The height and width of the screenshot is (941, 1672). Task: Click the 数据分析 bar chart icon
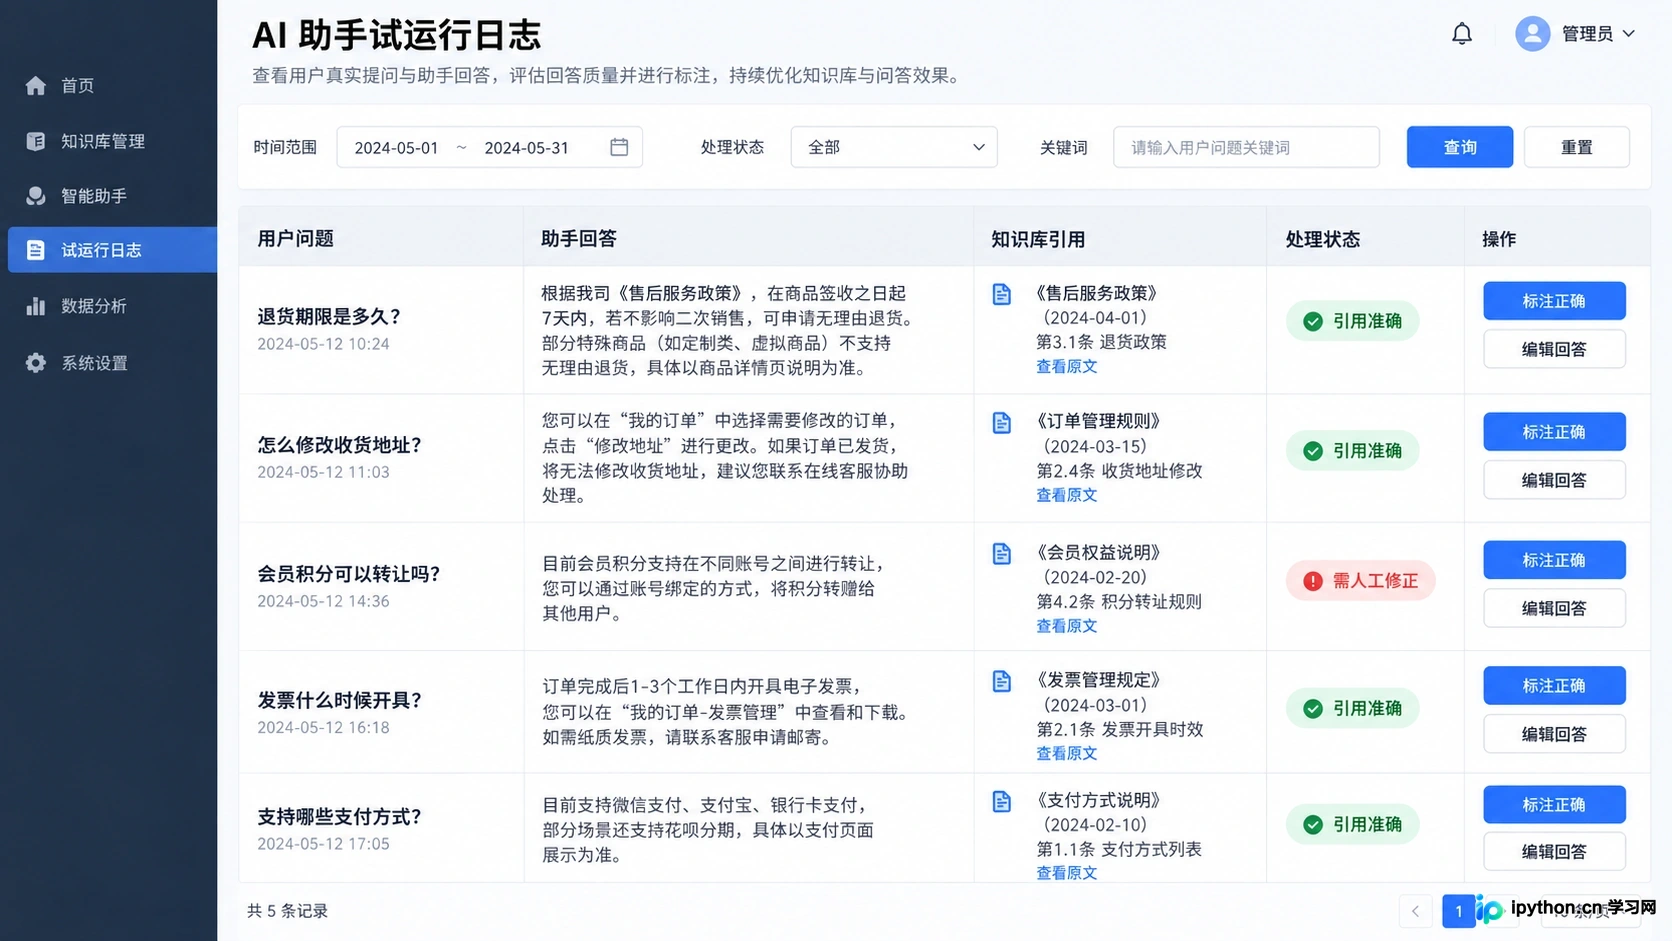(x=36, y=306)
